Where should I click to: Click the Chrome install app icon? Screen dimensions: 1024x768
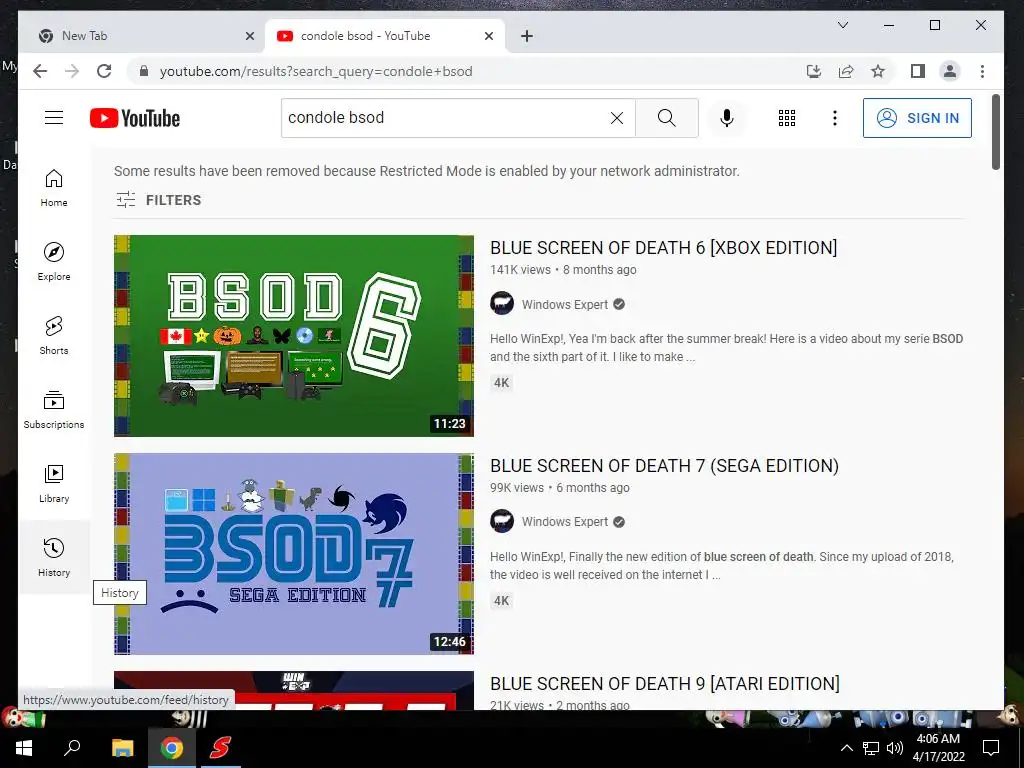pos(814,71)
